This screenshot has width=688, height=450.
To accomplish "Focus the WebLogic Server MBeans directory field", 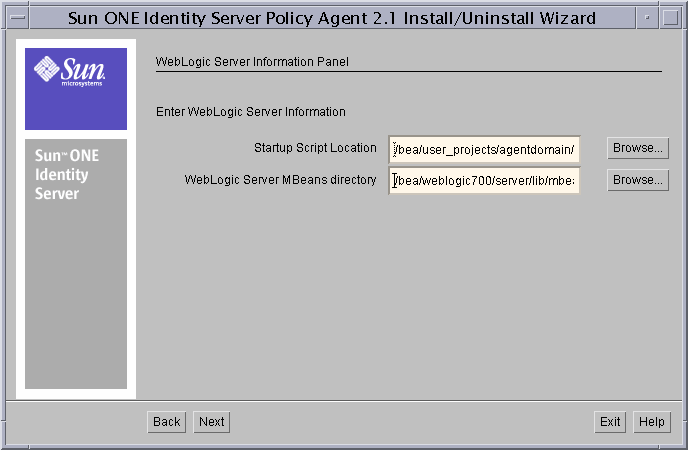I will pos(484,180).
